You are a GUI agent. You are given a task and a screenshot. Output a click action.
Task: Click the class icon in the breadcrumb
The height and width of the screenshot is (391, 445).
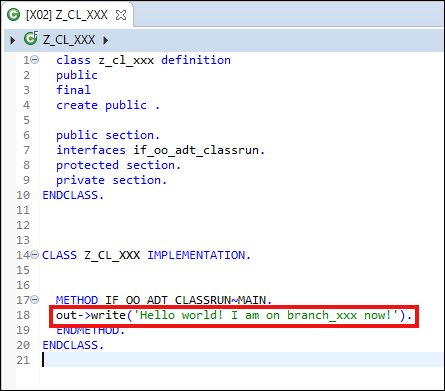31,39
